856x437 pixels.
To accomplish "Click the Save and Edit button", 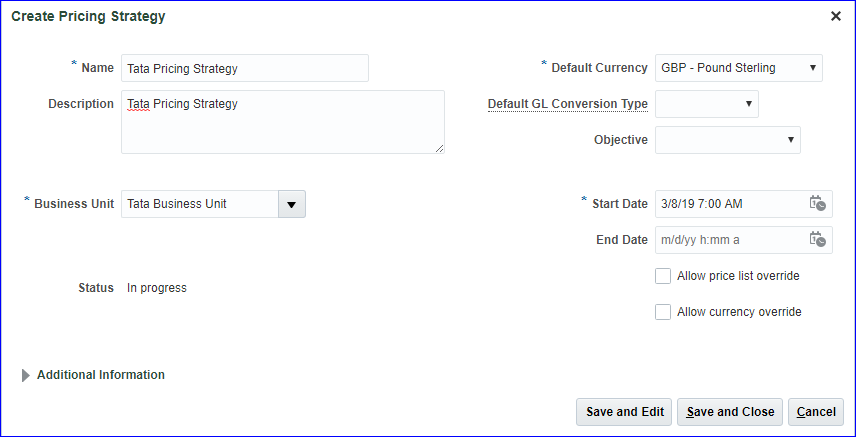I will tap(625, 412).
